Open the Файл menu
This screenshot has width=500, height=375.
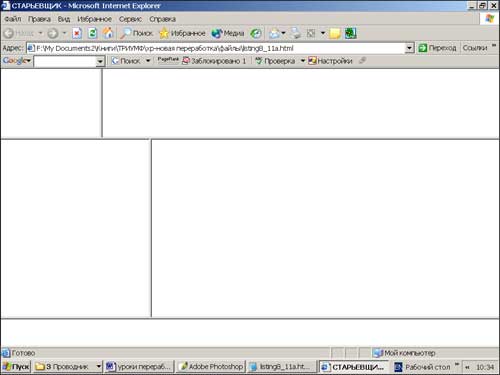pyautogui.click(x=13, y=19)
